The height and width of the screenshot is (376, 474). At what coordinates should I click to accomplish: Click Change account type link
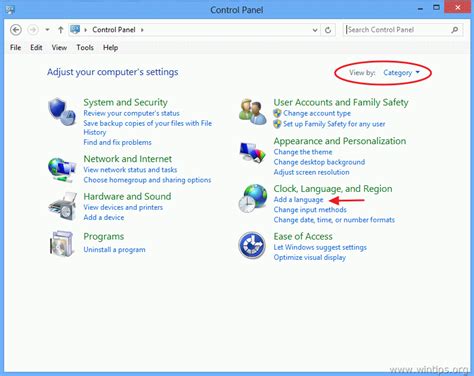coord(317,113)
